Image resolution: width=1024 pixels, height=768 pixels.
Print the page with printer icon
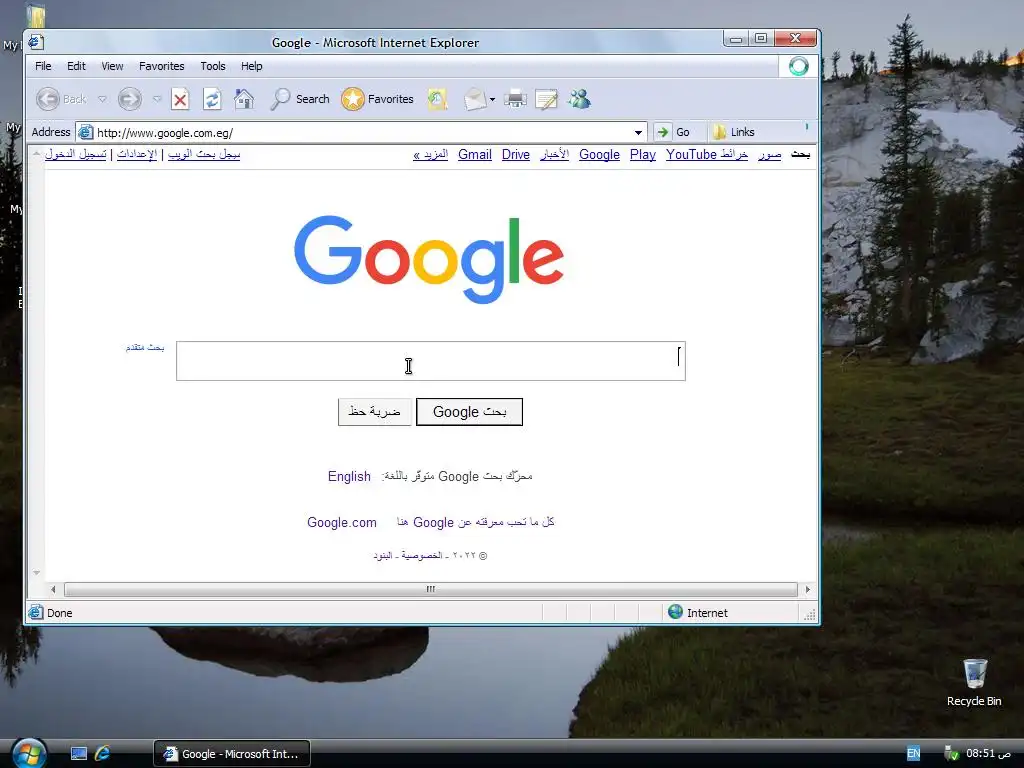point(515,99)
